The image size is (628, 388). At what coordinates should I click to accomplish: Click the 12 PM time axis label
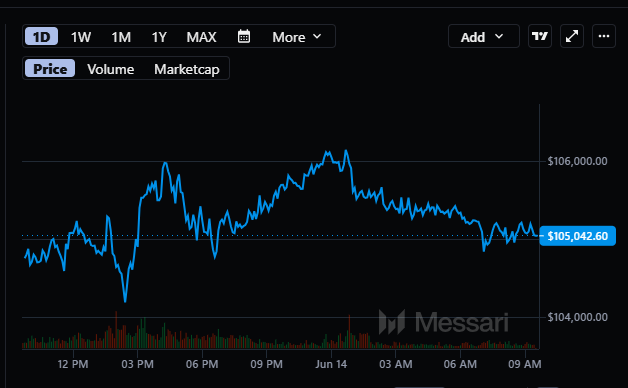(73, 364)
